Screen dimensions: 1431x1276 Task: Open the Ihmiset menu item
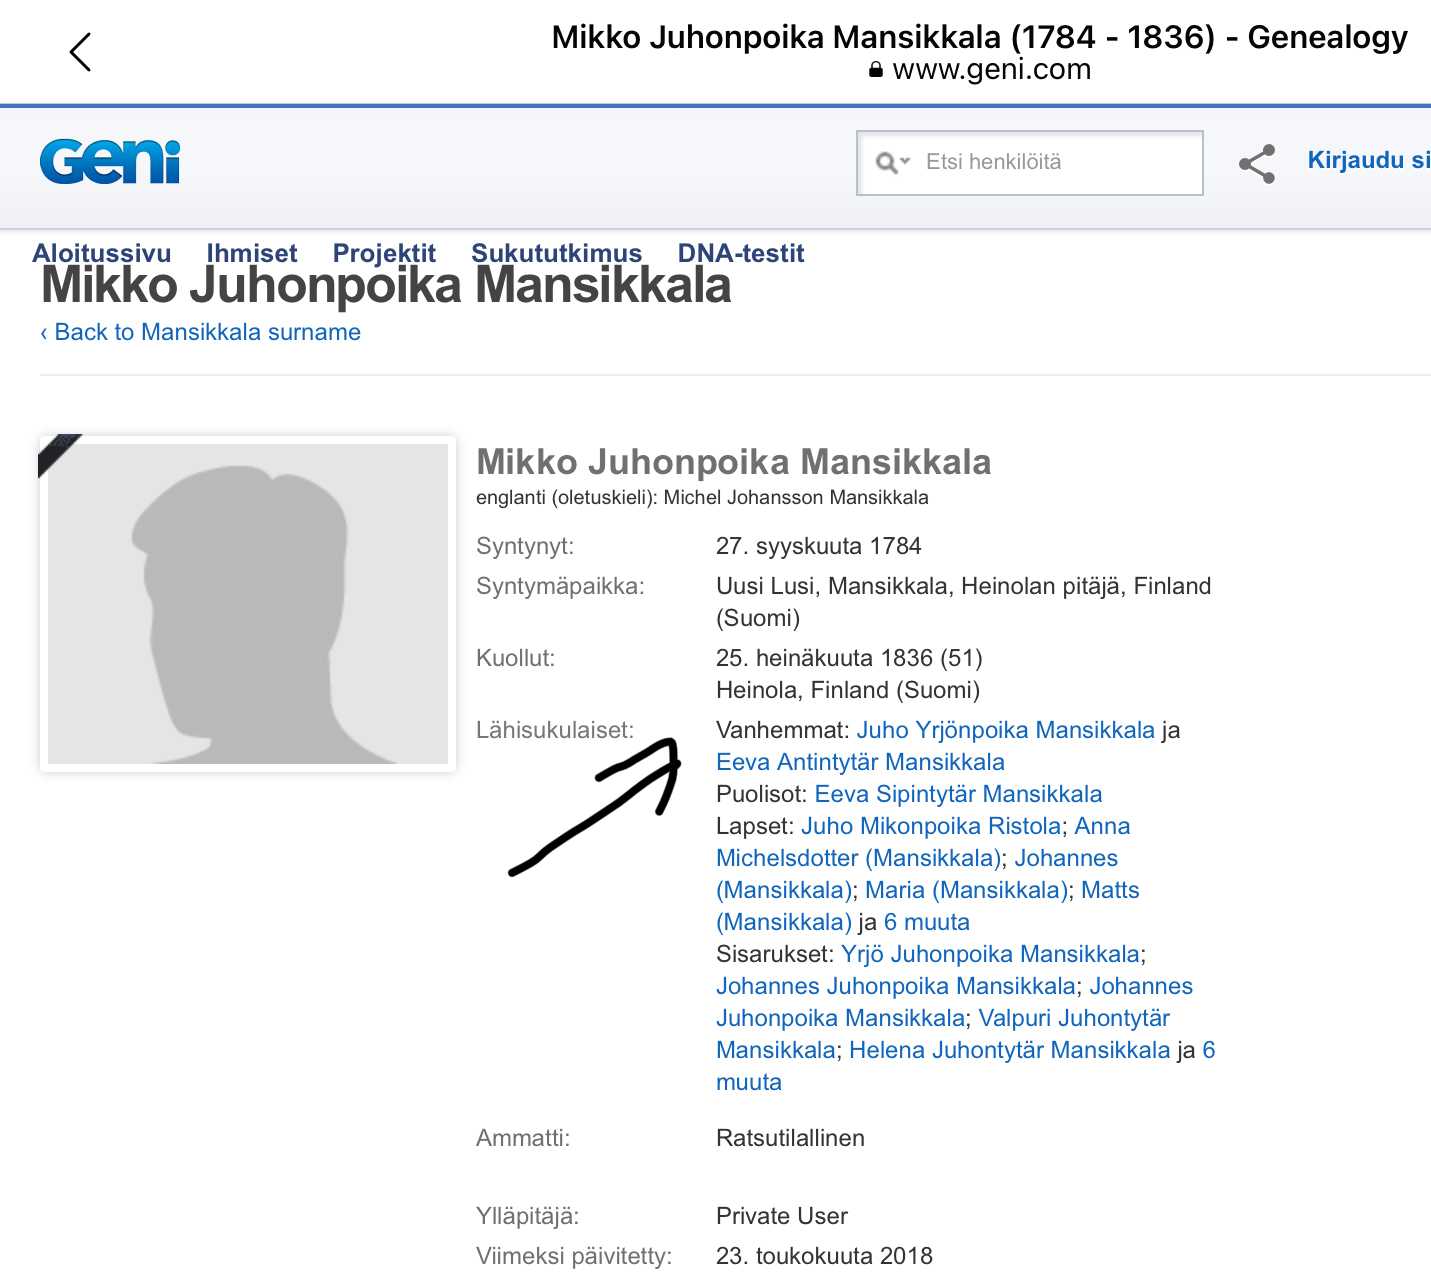click(252, 253)
